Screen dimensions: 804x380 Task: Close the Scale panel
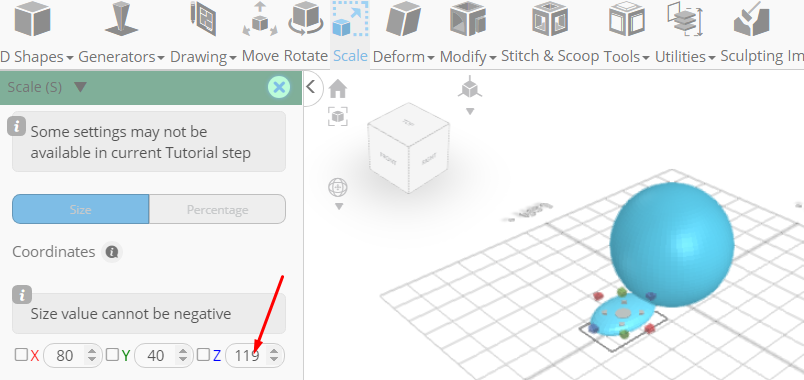coord(279,88)
